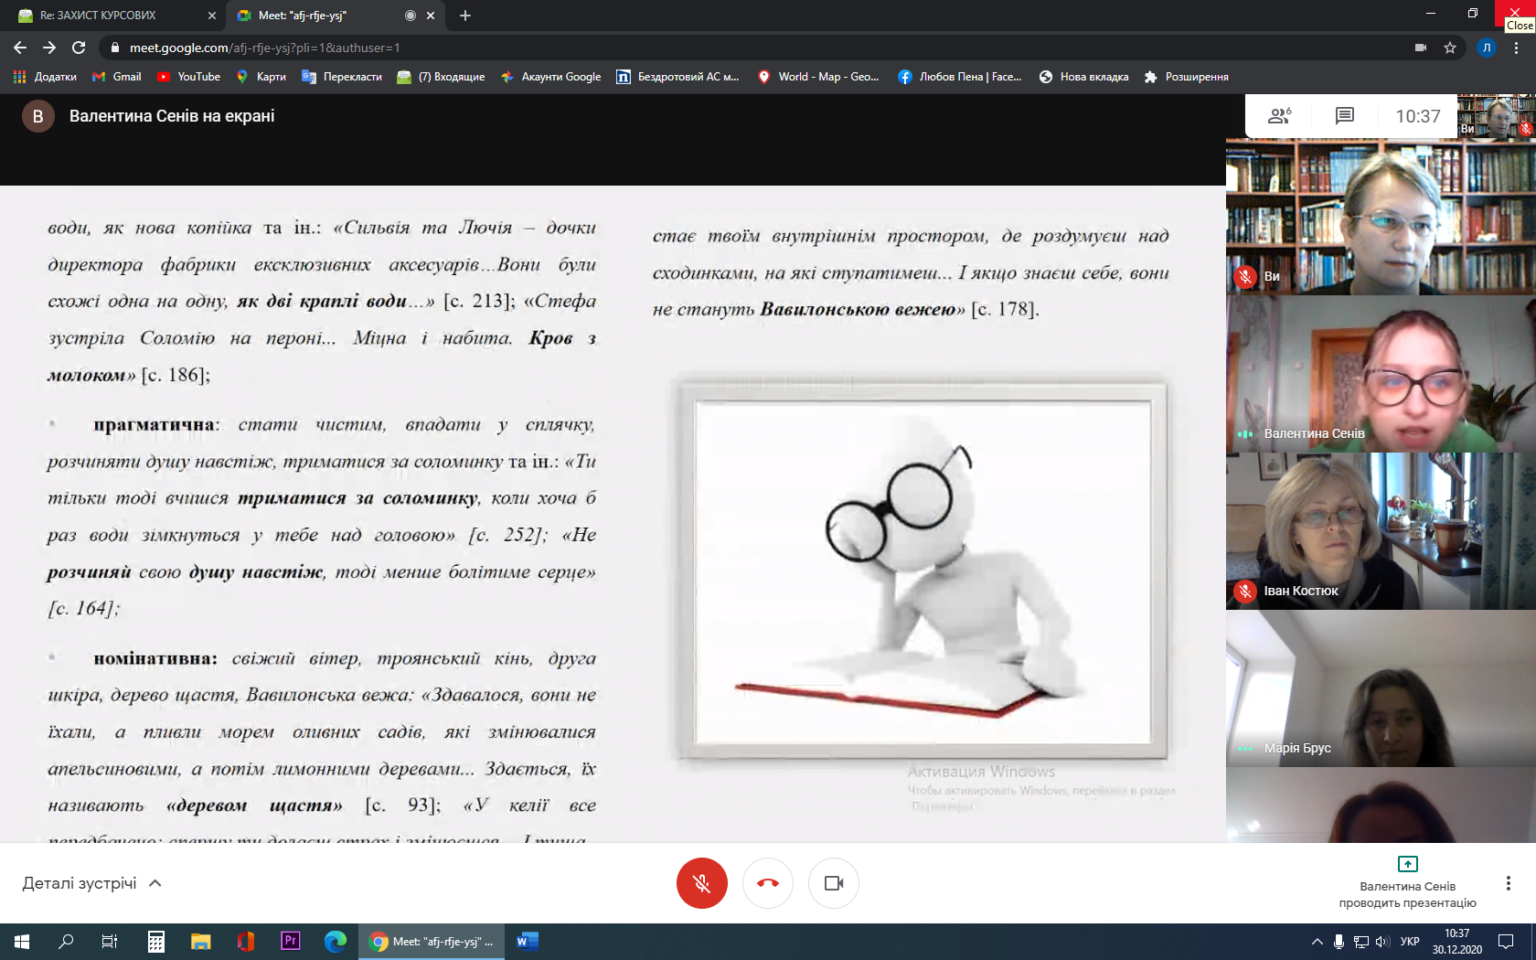Open Chrome menu three dots
The width and height of the screenshot is (1536, 960).
click(1516, 47)
